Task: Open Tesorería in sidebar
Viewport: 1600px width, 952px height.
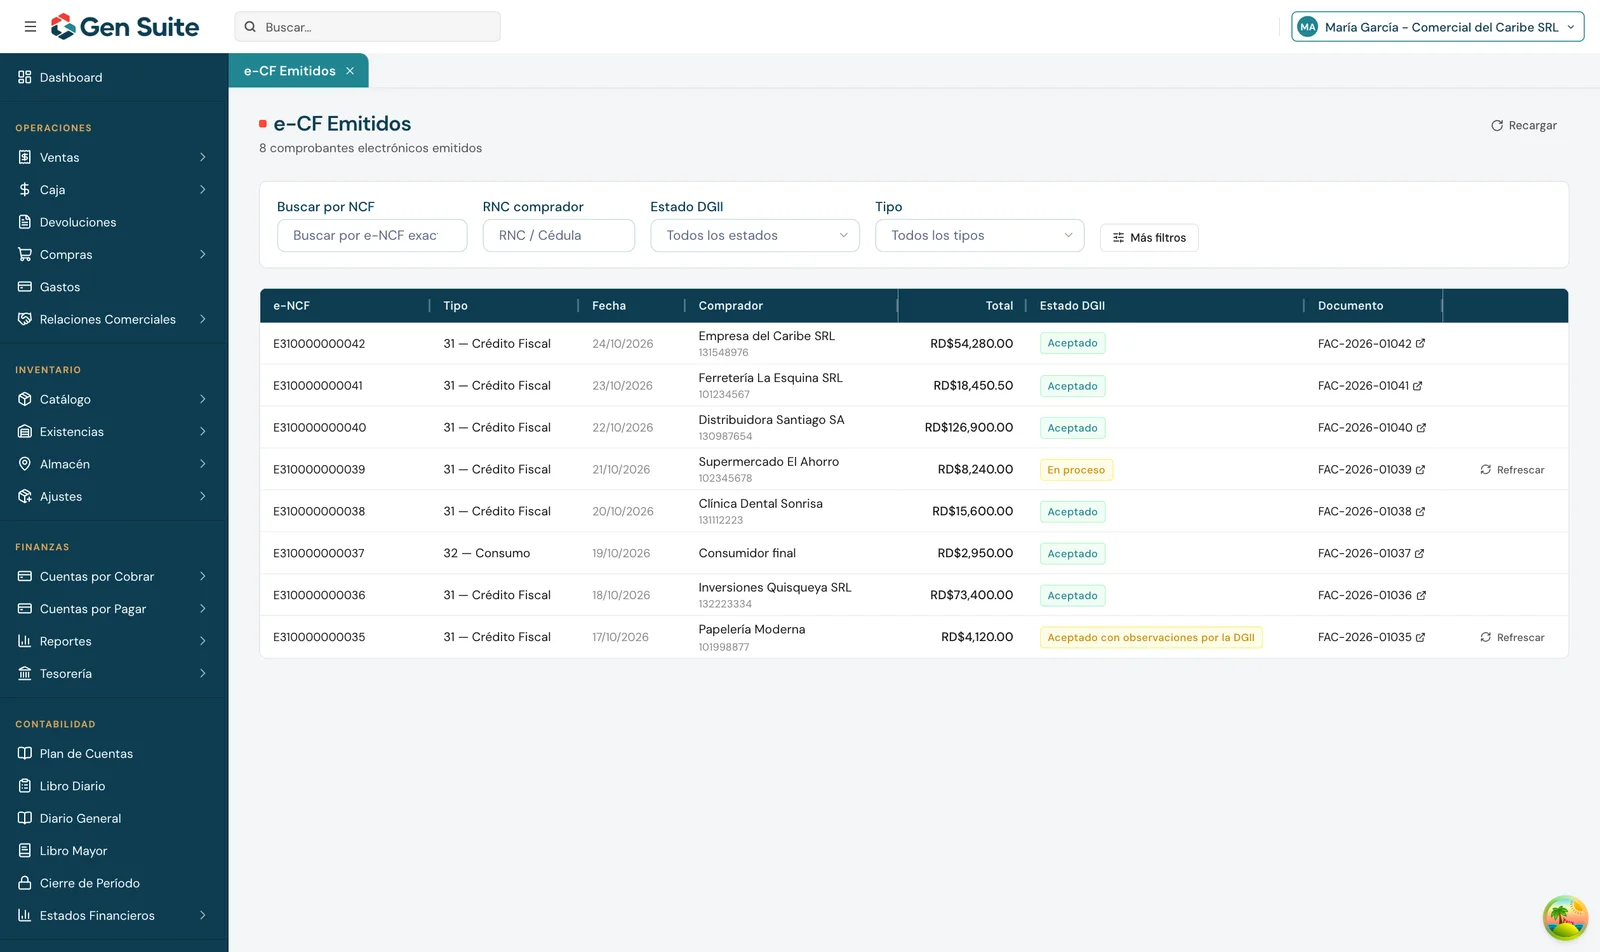Action: tap(114, 673)
